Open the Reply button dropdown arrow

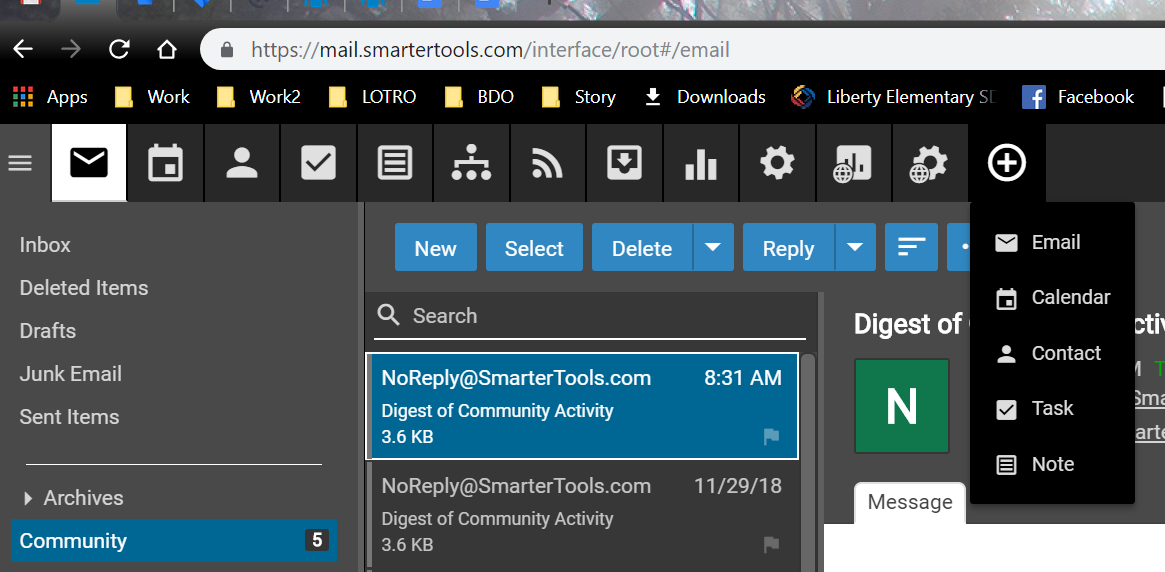pos(855,248)
